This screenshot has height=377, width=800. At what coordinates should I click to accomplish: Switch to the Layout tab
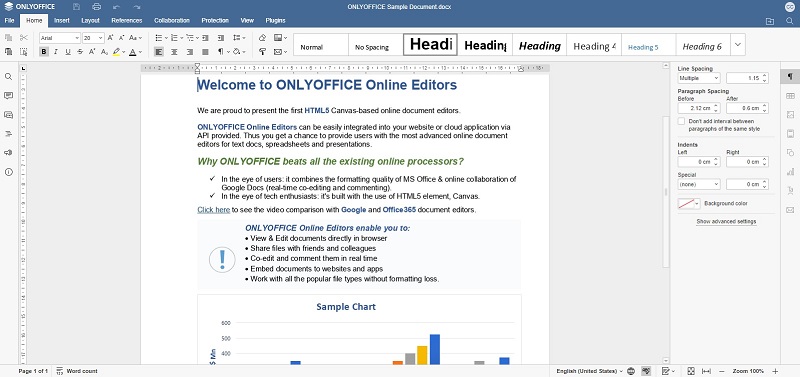point(90,21)
